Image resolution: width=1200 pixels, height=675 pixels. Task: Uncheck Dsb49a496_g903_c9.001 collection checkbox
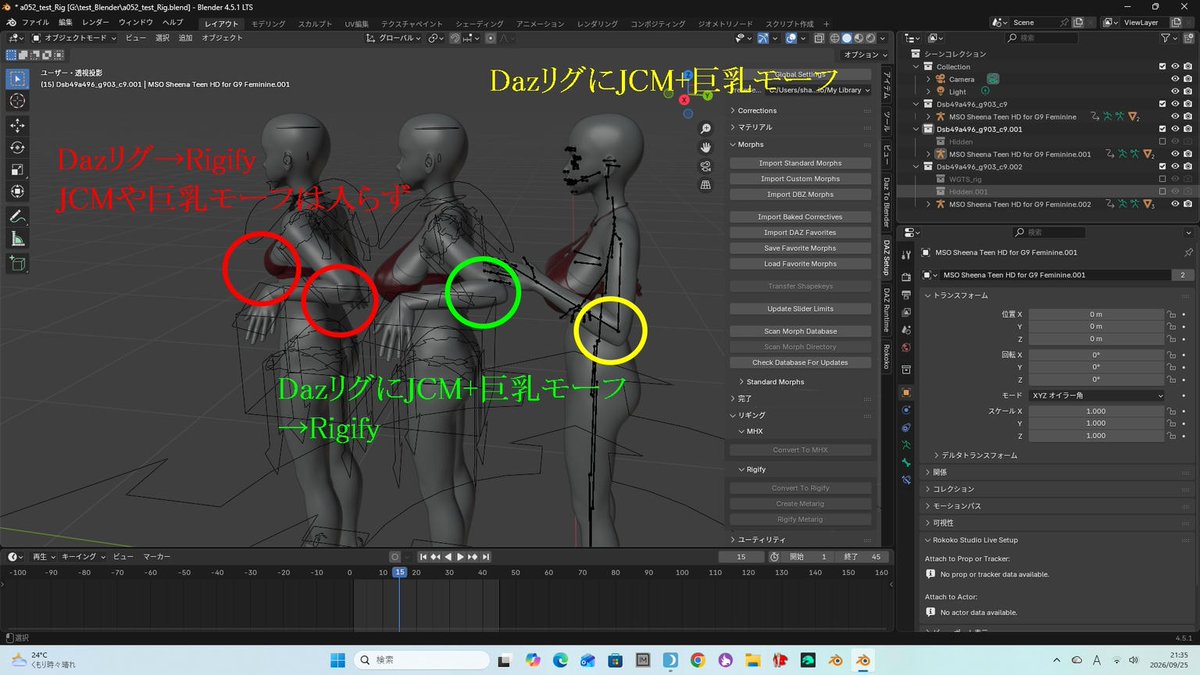pyautogui.click(x=1161, y=129)
